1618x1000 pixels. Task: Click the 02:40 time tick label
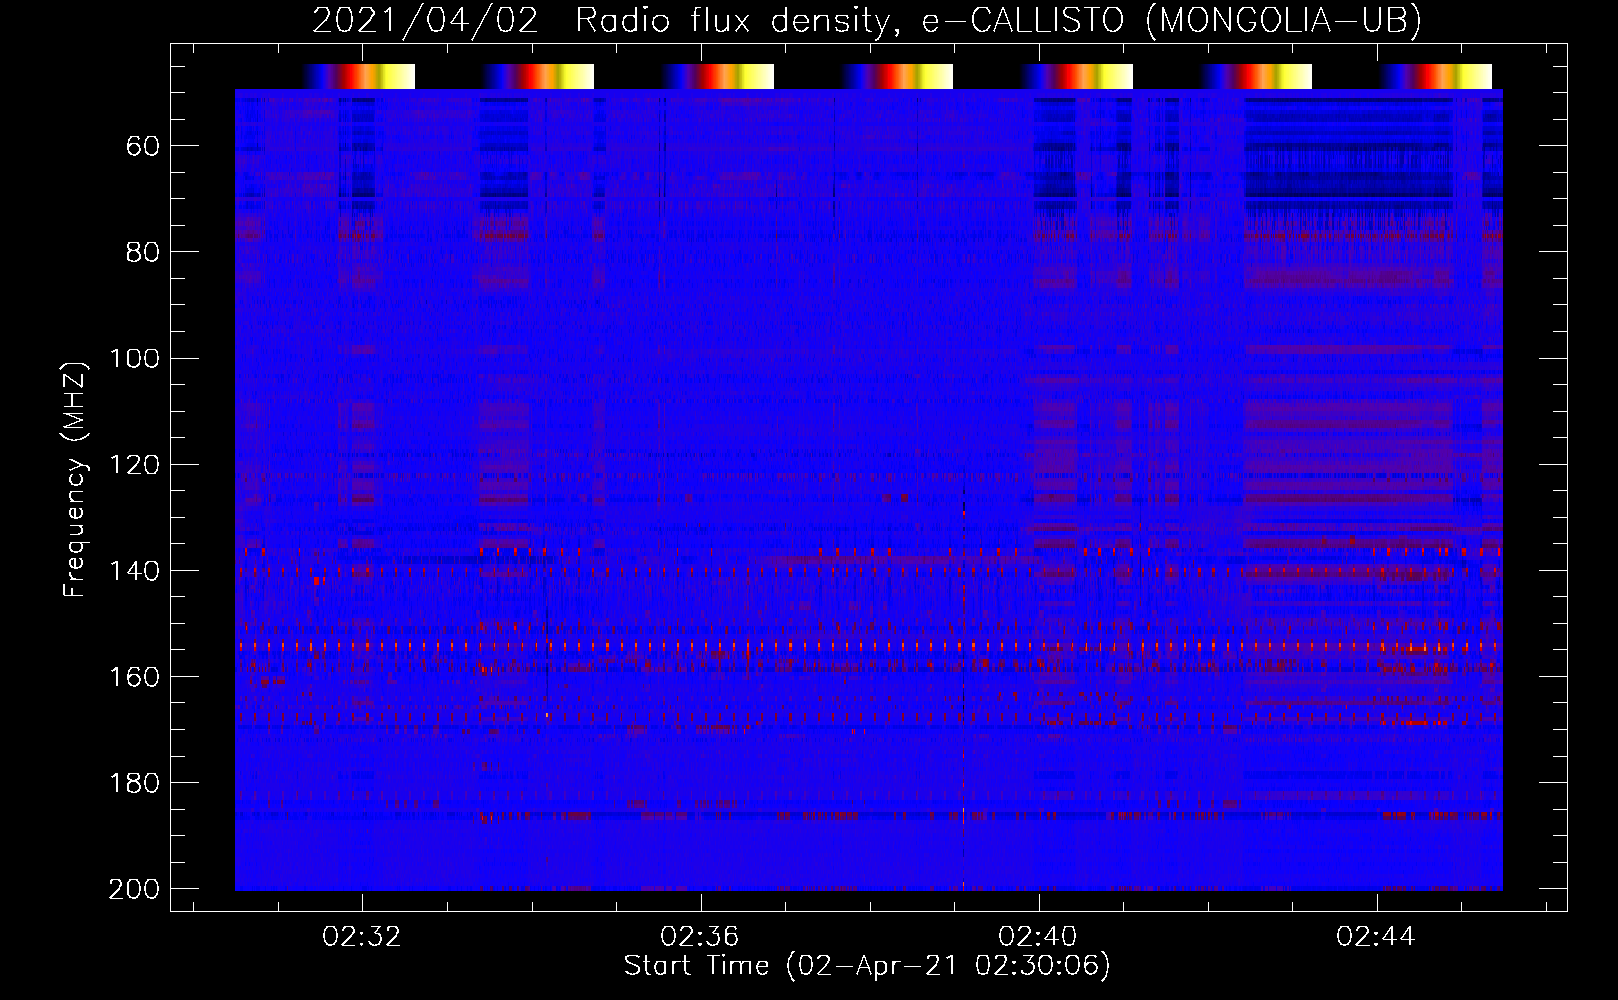coord(1038,936)
